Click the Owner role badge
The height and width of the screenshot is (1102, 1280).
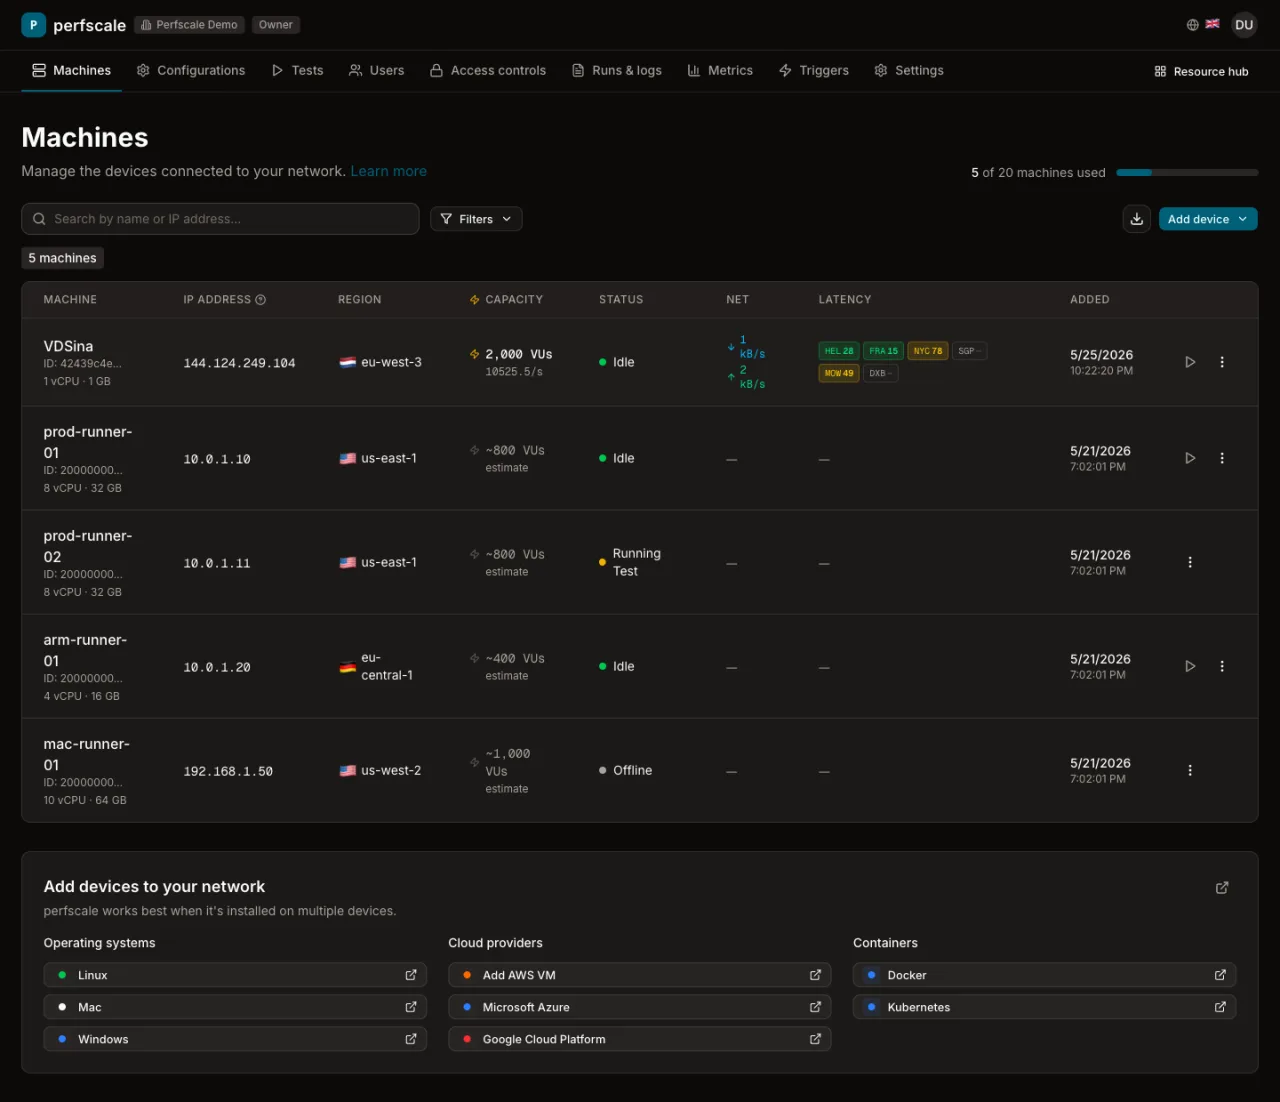coord(276,25)
